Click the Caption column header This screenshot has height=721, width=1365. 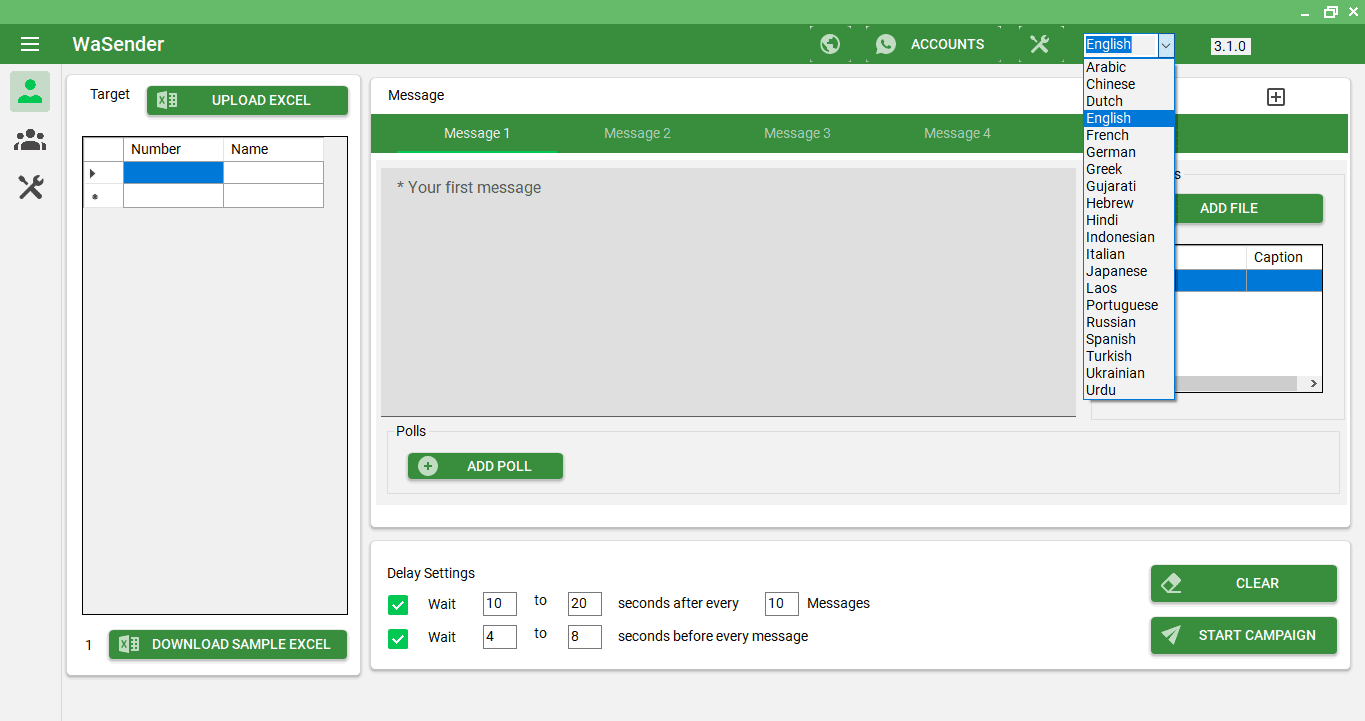click(1284, 257)
